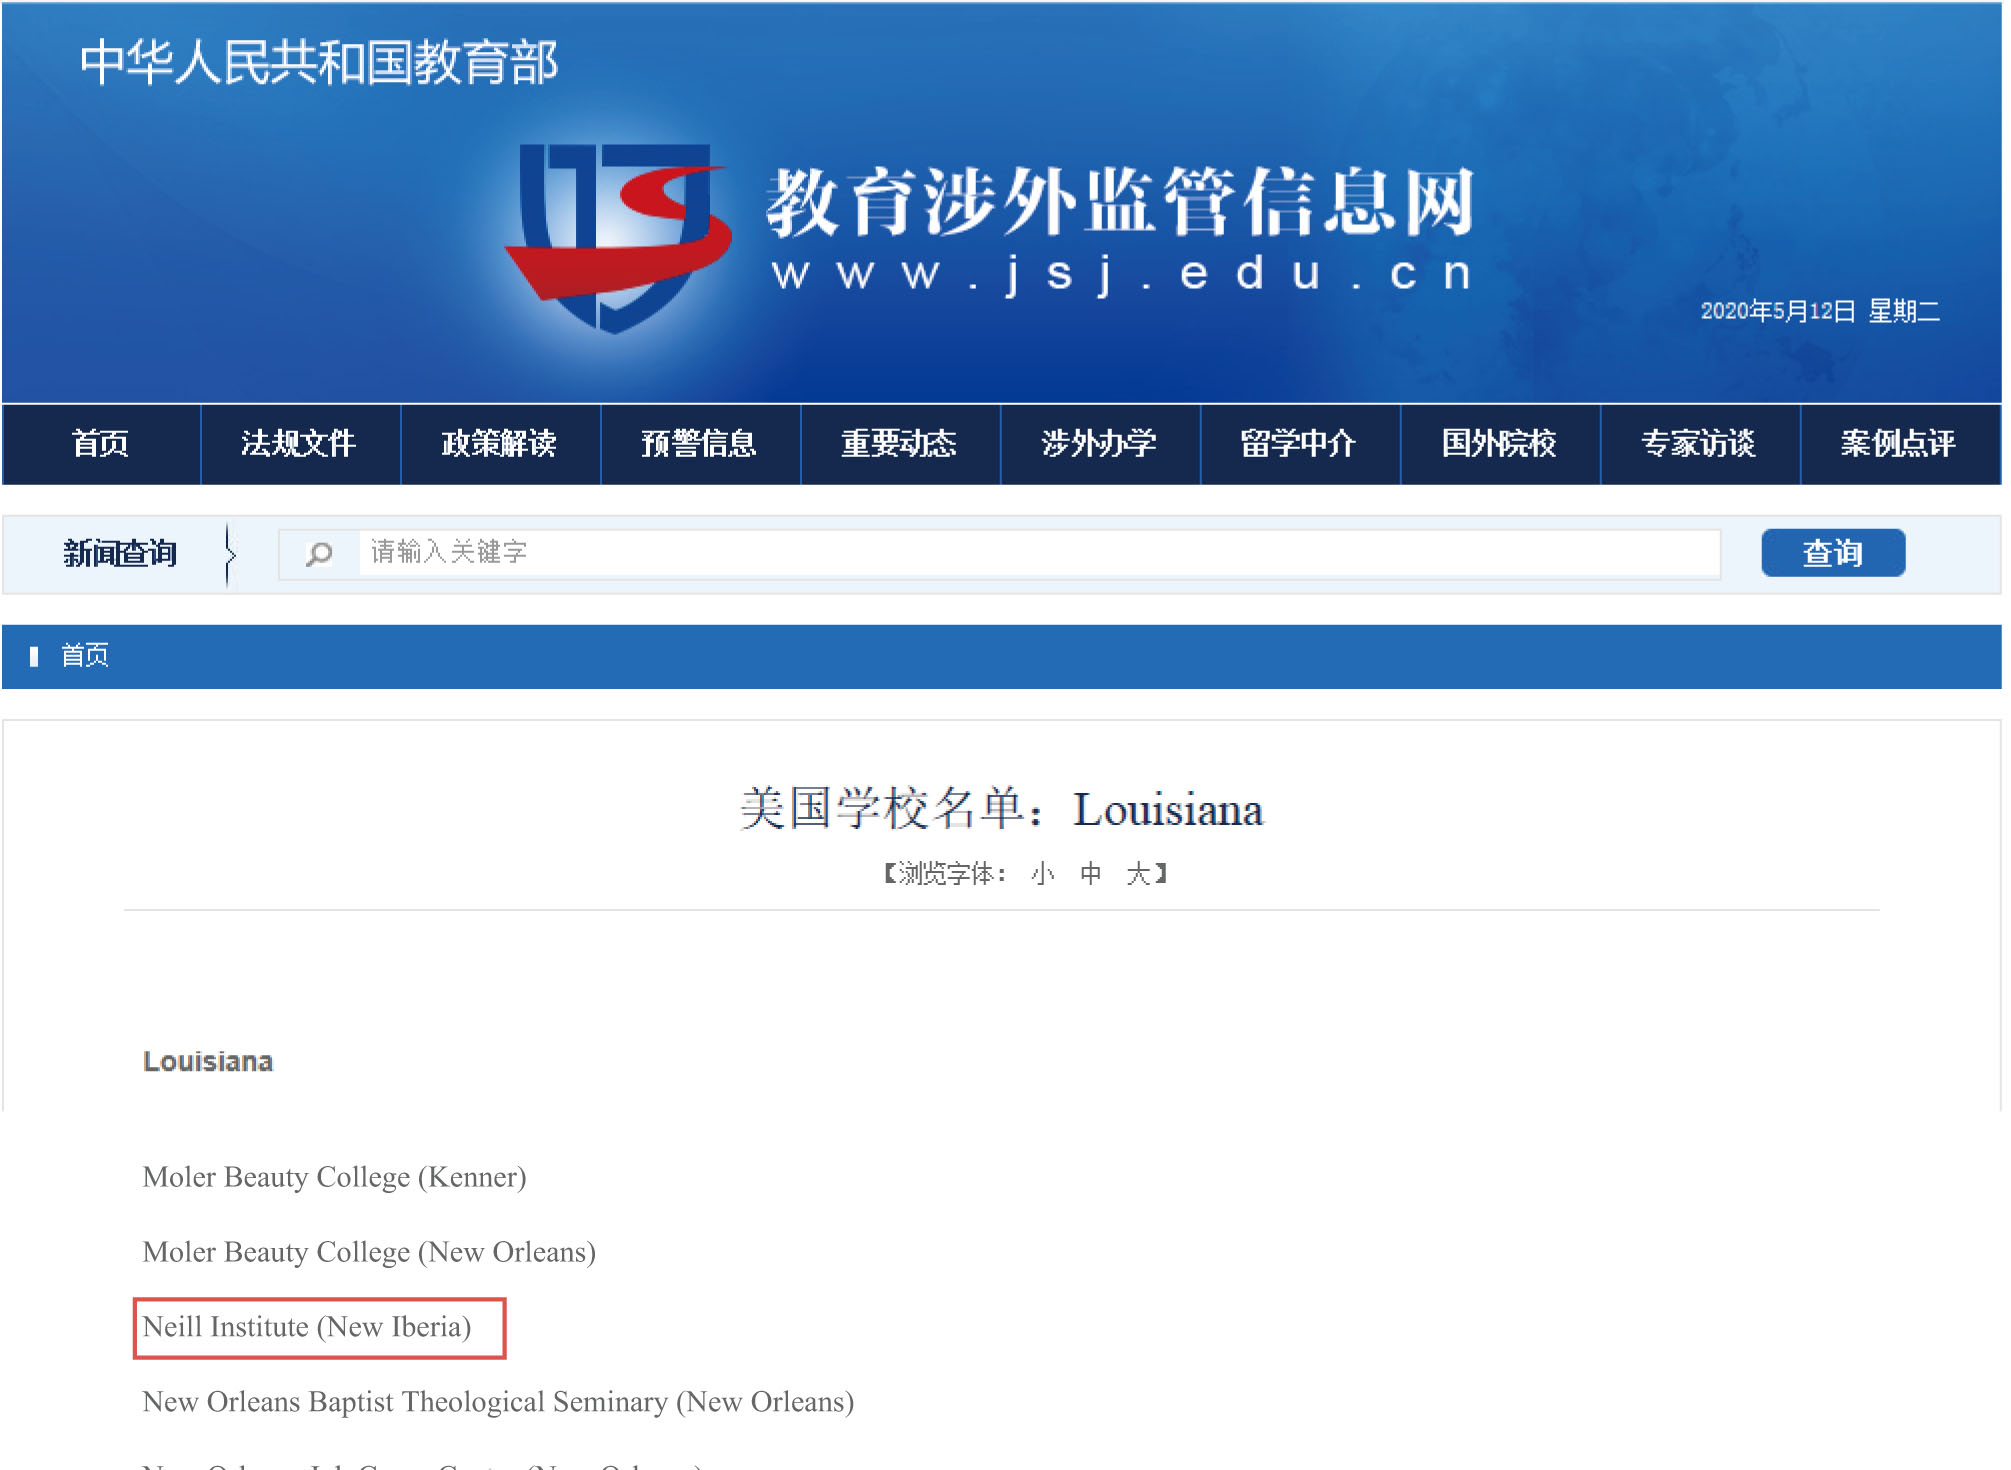Viewport: 2011px width, 1470px height.
Task: Set browsing font size to 大
Action: coord(1138,874)
